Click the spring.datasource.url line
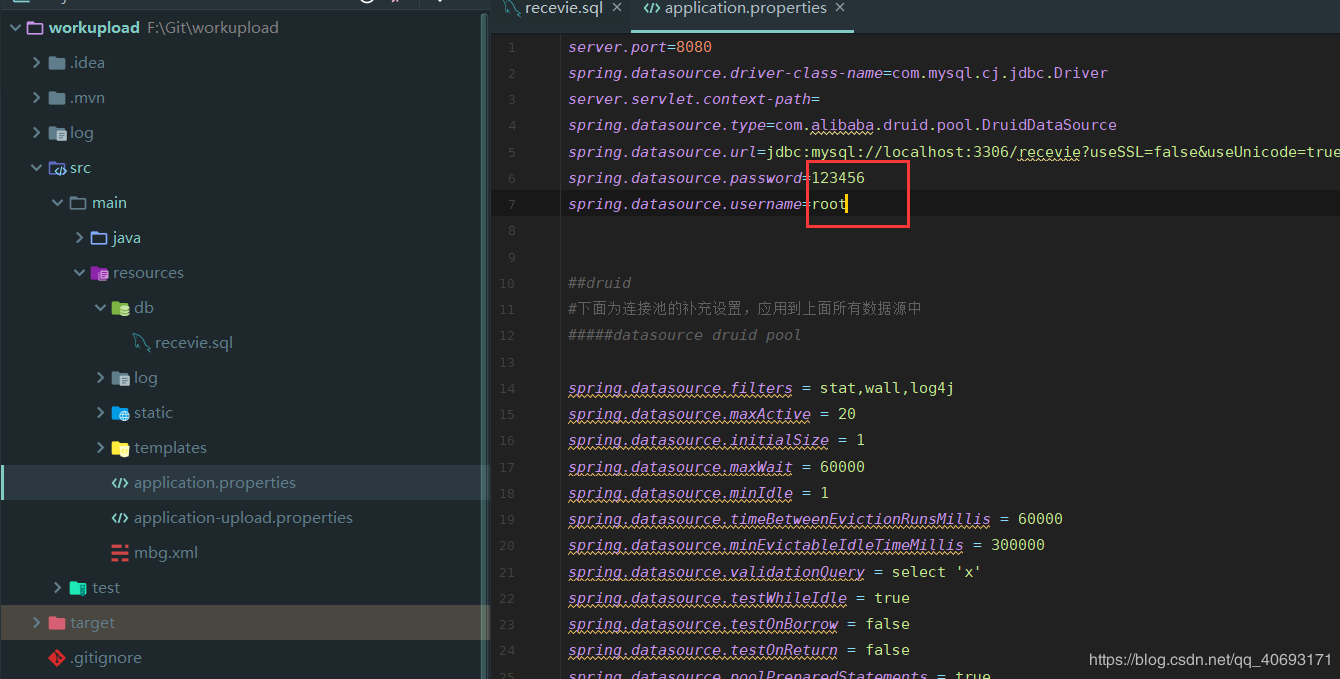 [953, 152]
